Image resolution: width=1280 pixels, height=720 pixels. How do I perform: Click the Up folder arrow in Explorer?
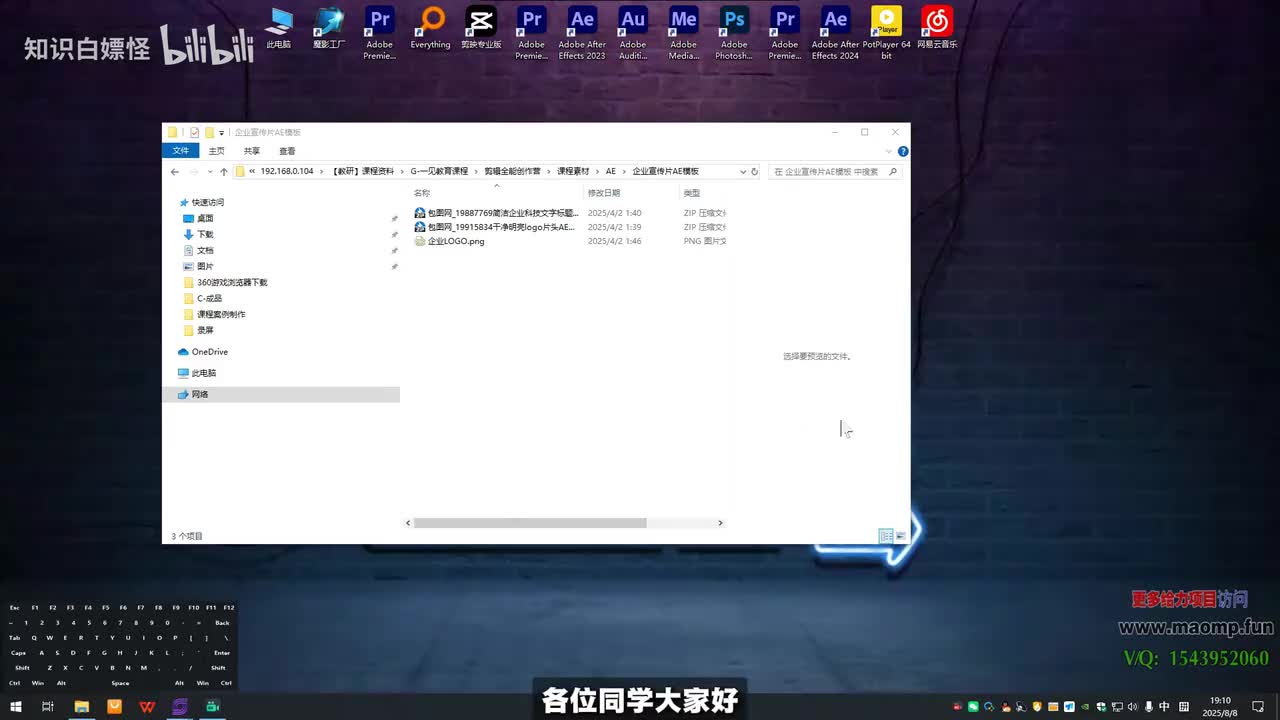tap(224, 171)
